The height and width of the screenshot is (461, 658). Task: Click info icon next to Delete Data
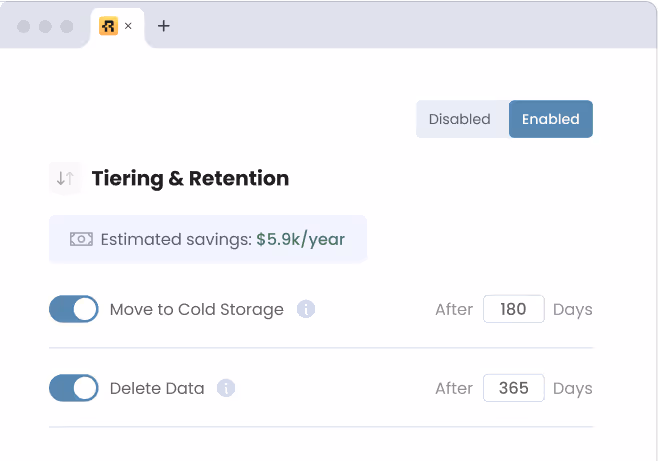coord(226,388)
